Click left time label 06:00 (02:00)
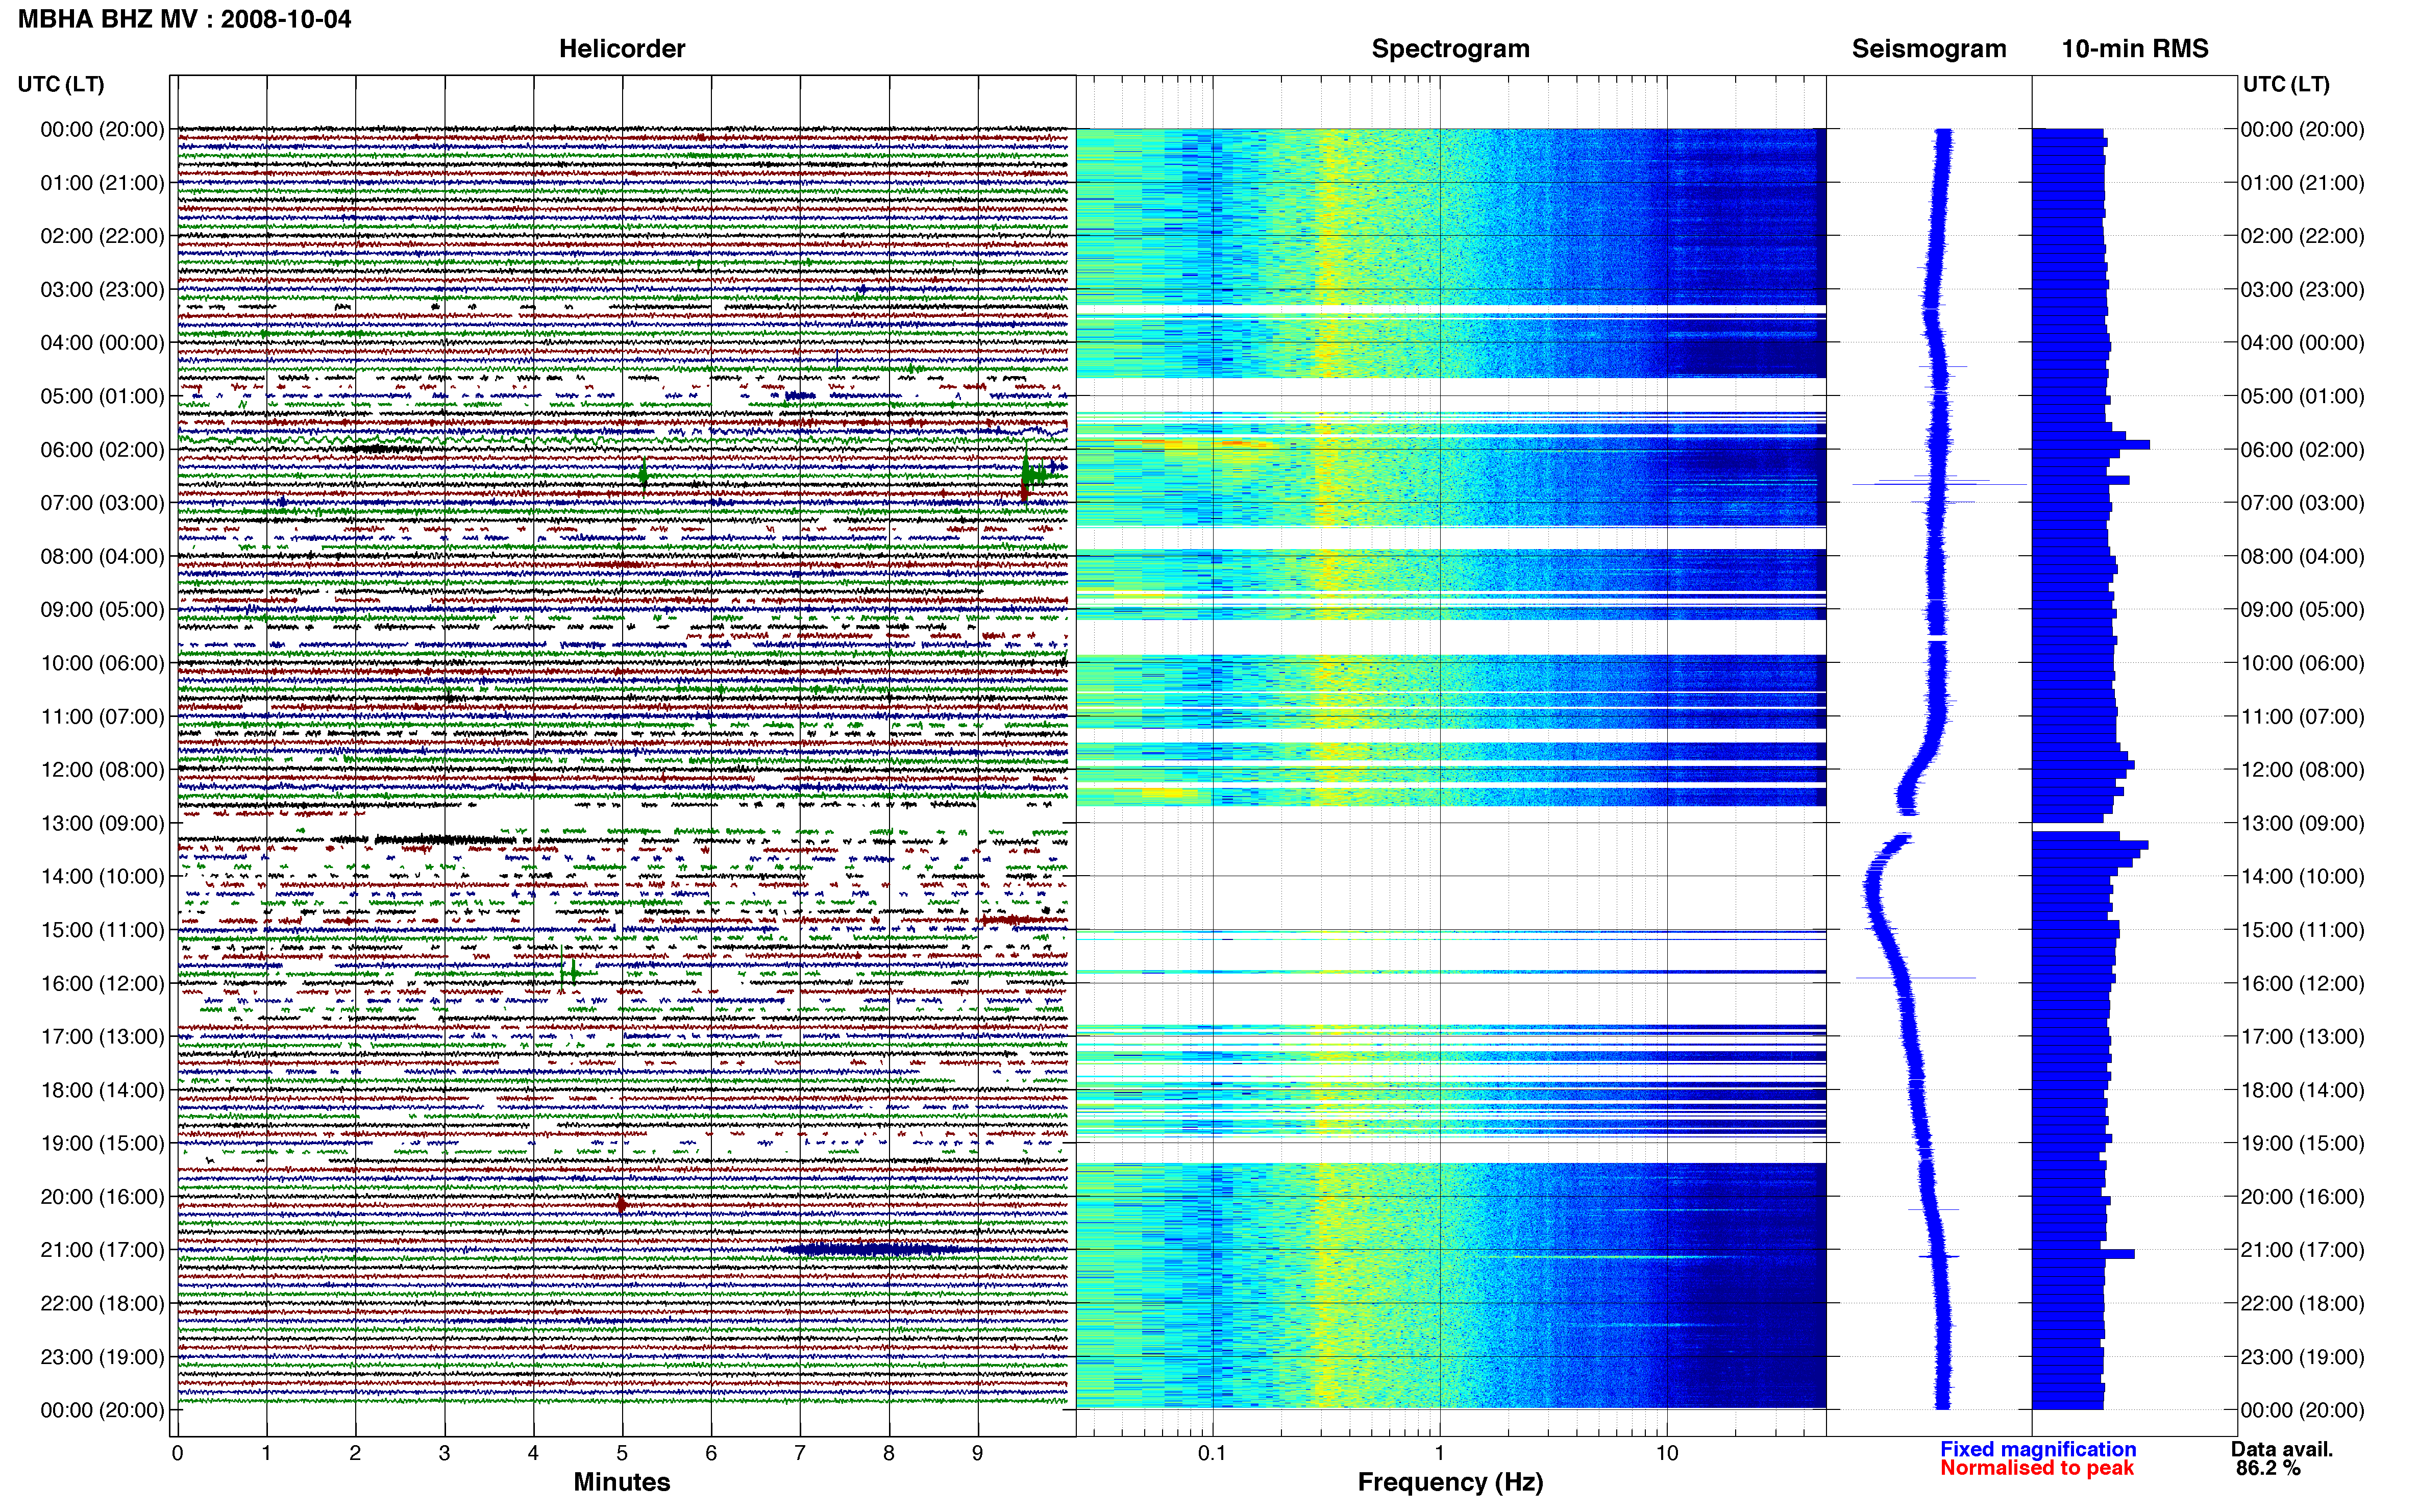The image size is (2419, 1512). (x=102, y=450)
